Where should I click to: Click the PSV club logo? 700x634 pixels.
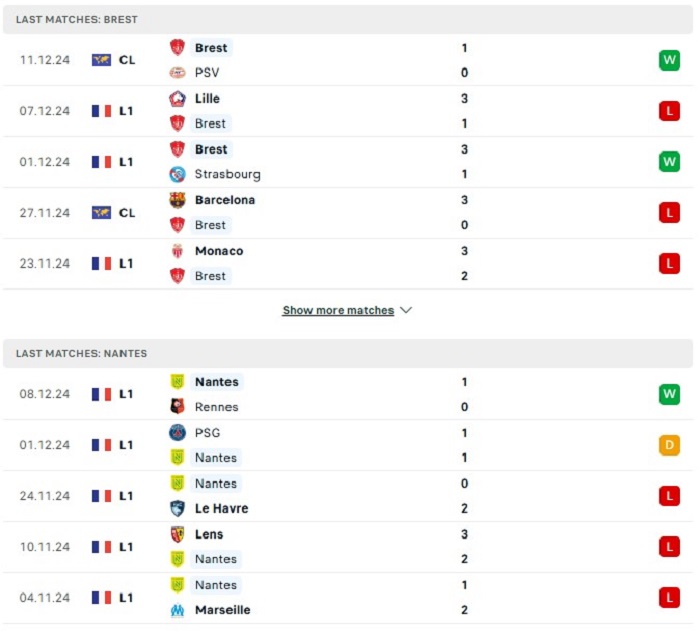(178, 72)
